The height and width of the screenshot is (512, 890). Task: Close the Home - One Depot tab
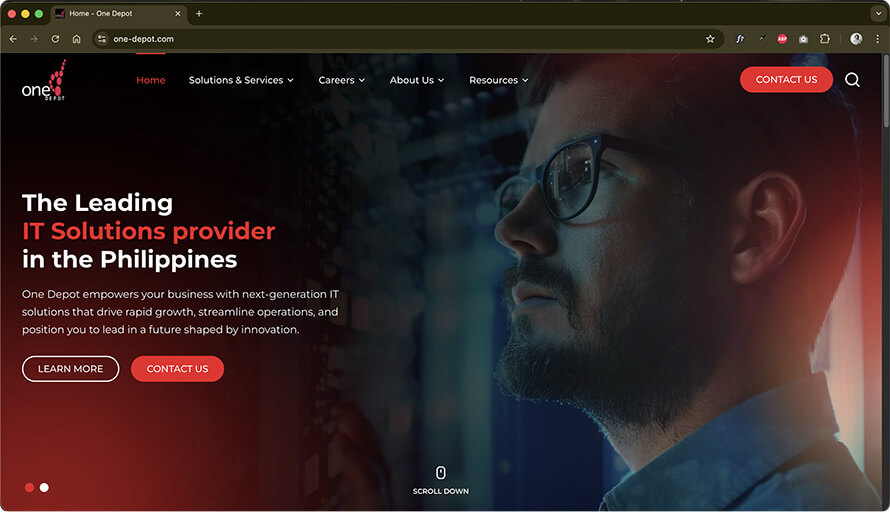(178, 14)
